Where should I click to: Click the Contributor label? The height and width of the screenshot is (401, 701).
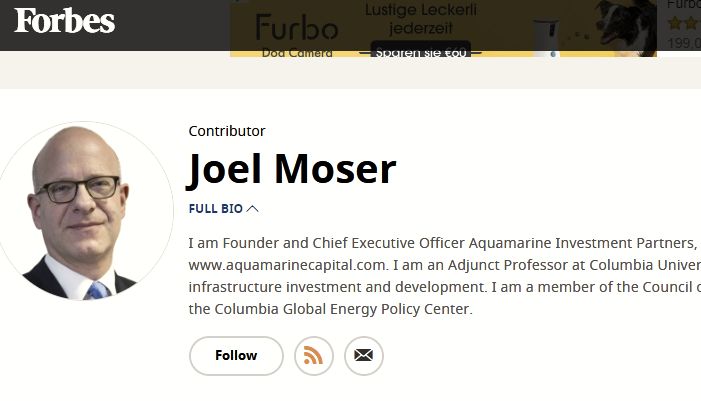click(227, 131)
